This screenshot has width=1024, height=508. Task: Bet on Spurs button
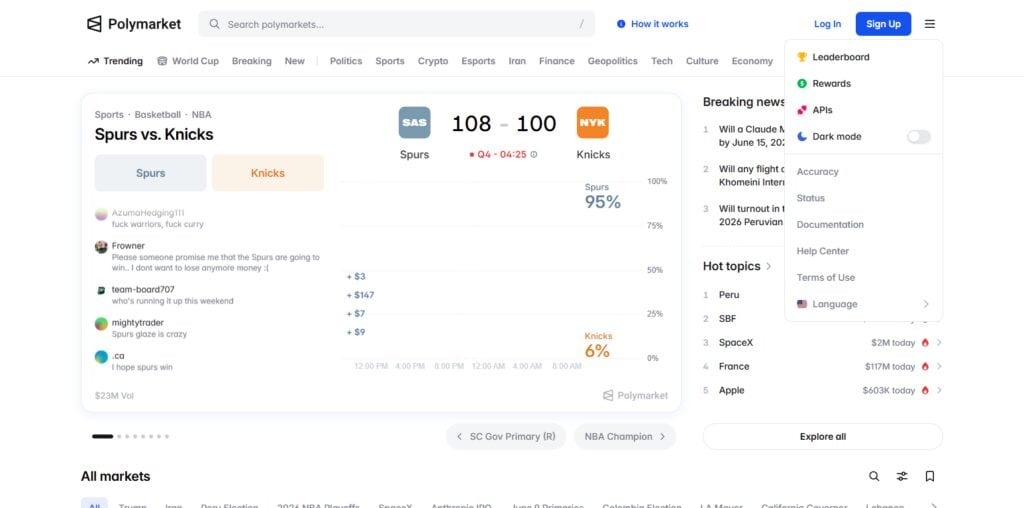pyautogui.click(x=150, y=173)
